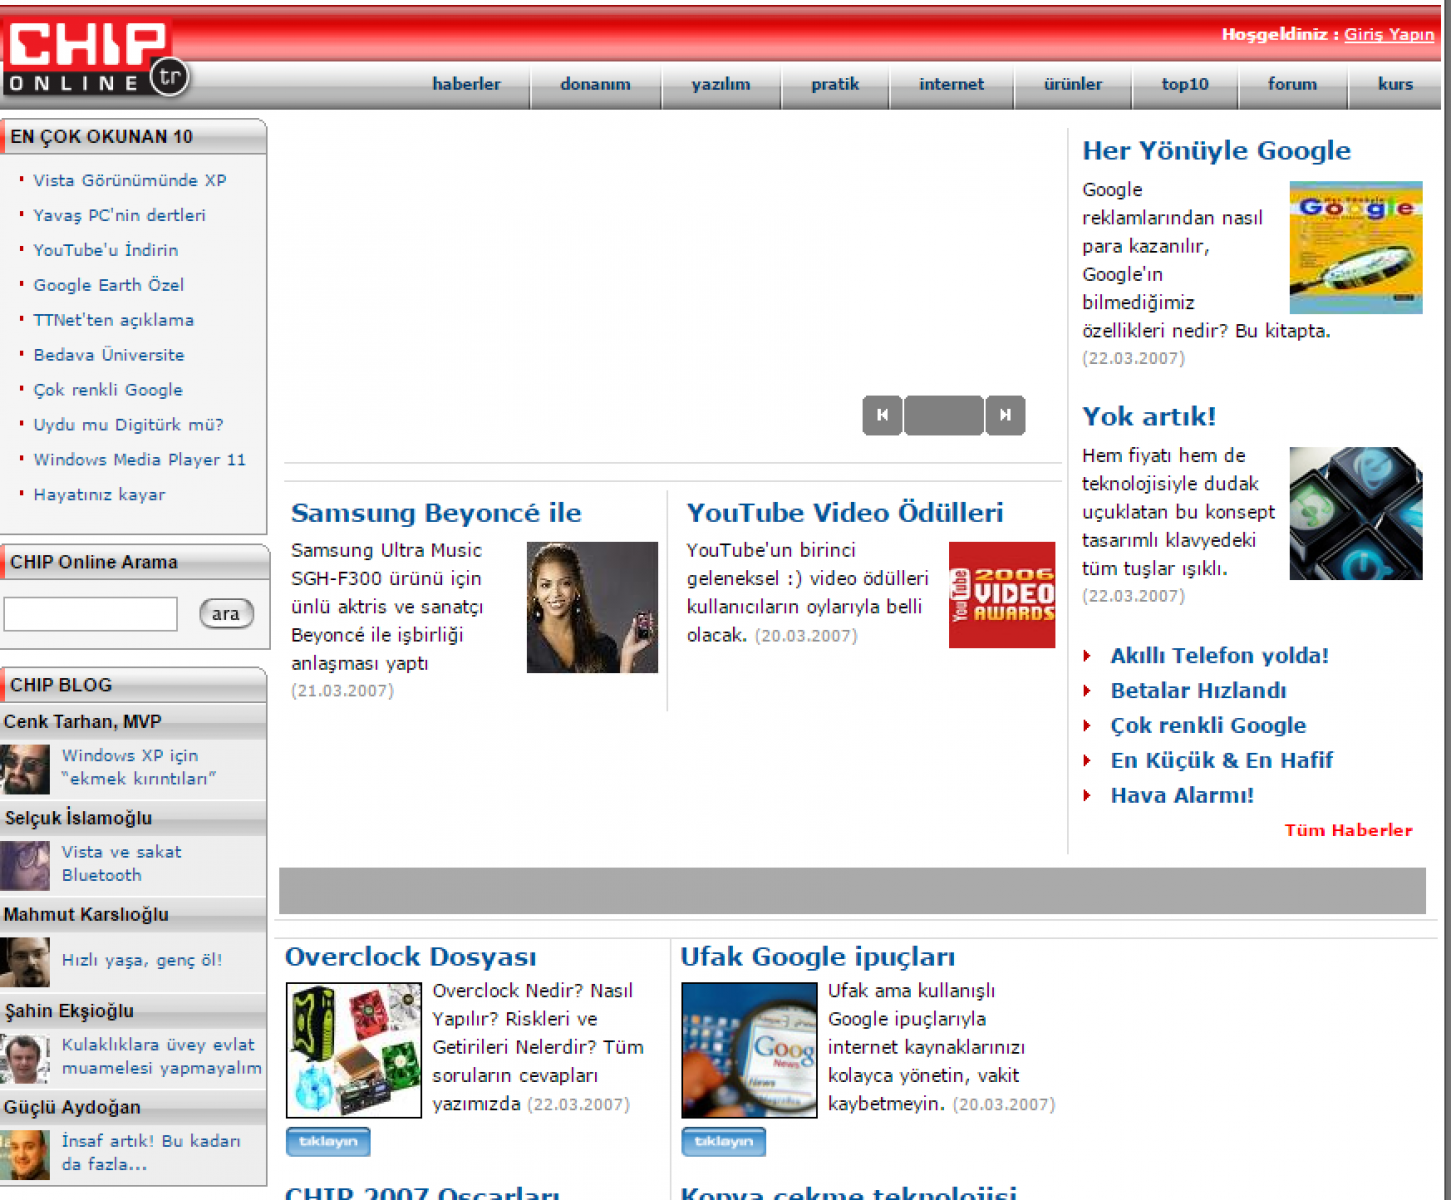Viewport: 1451px width, 1200px height.
Task: Click the illuminated keyboard keys image
Action: coord(1355,513)
